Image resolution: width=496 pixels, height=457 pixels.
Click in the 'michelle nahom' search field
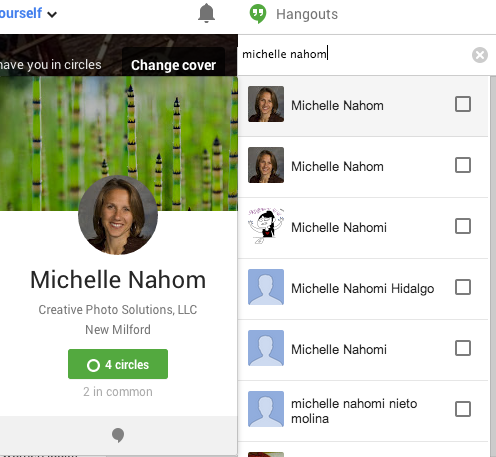click(353, 55)
